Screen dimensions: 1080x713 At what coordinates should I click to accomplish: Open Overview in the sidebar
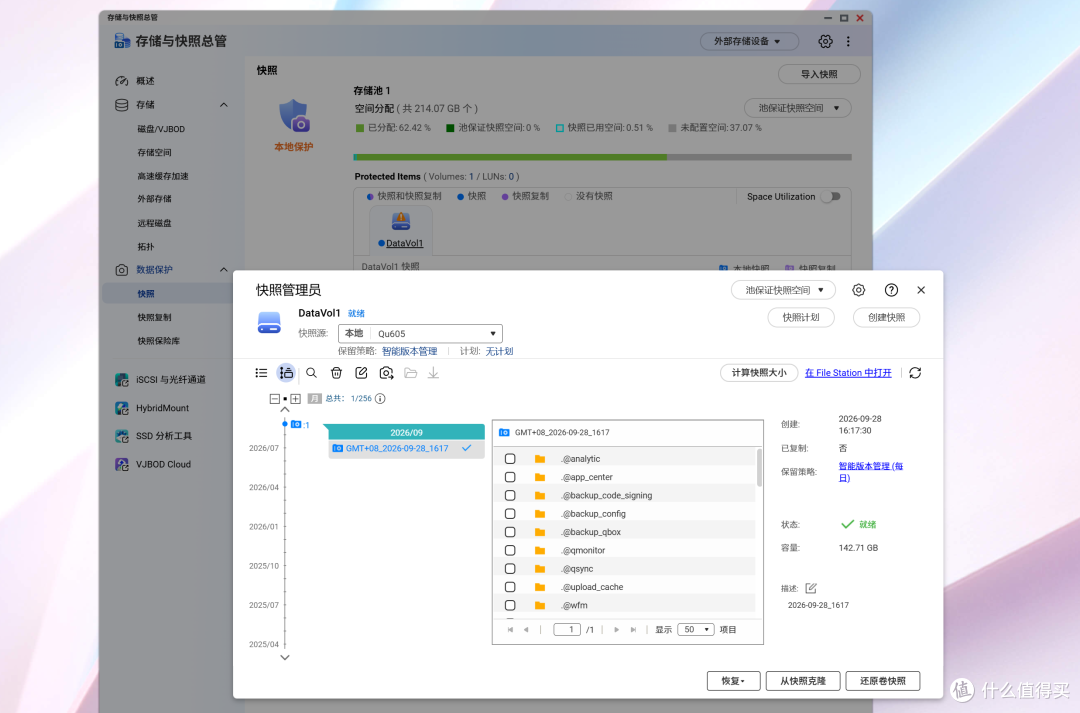145,81
